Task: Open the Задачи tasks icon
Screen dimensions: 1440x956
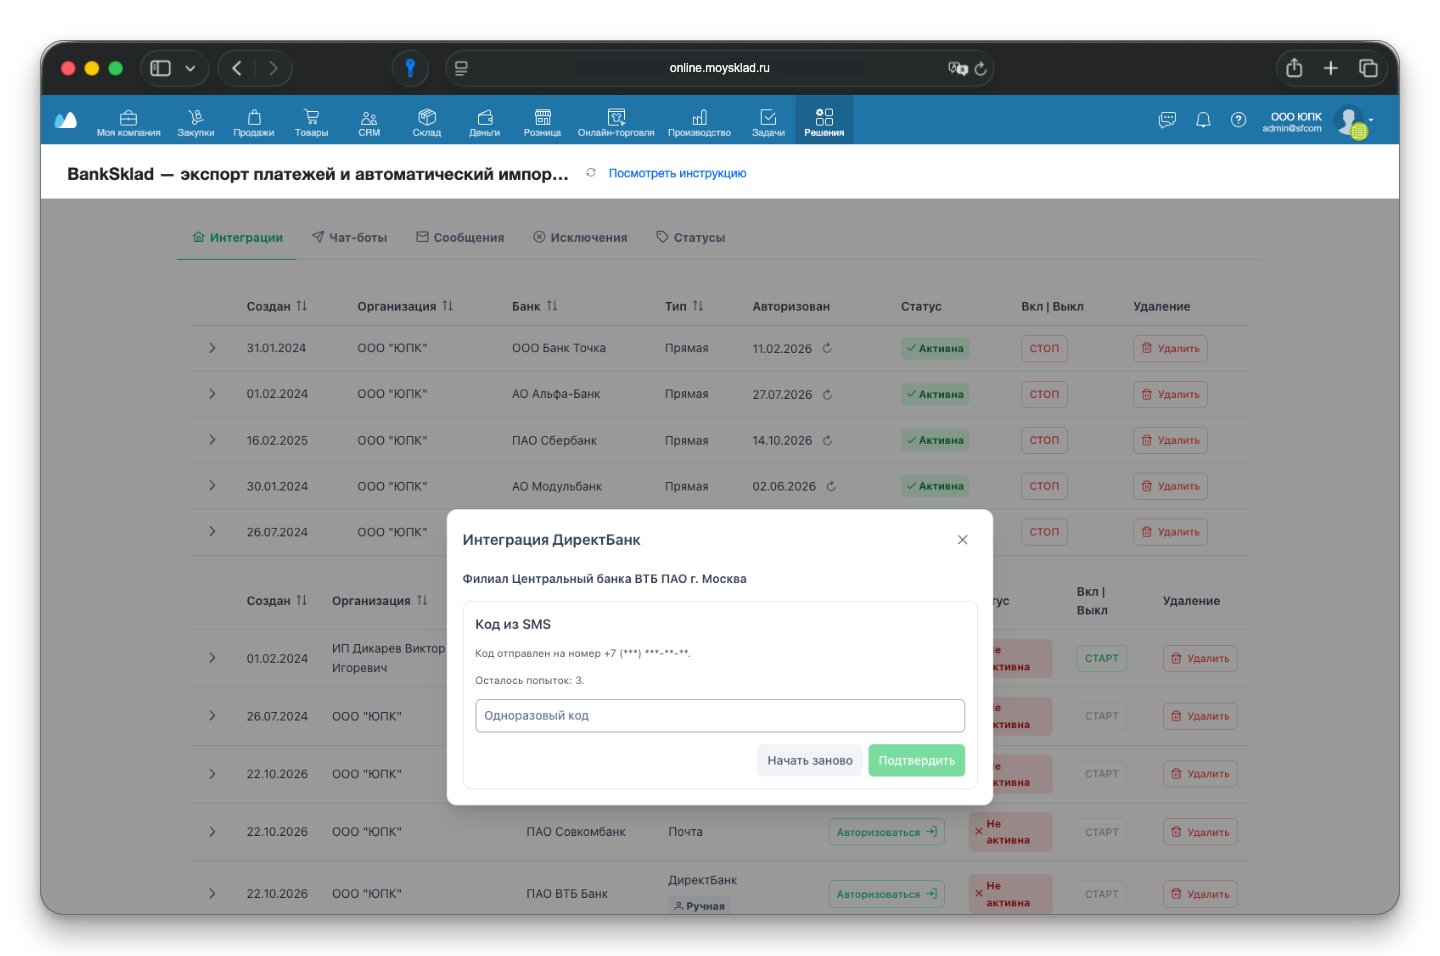Action: (768, 117)
